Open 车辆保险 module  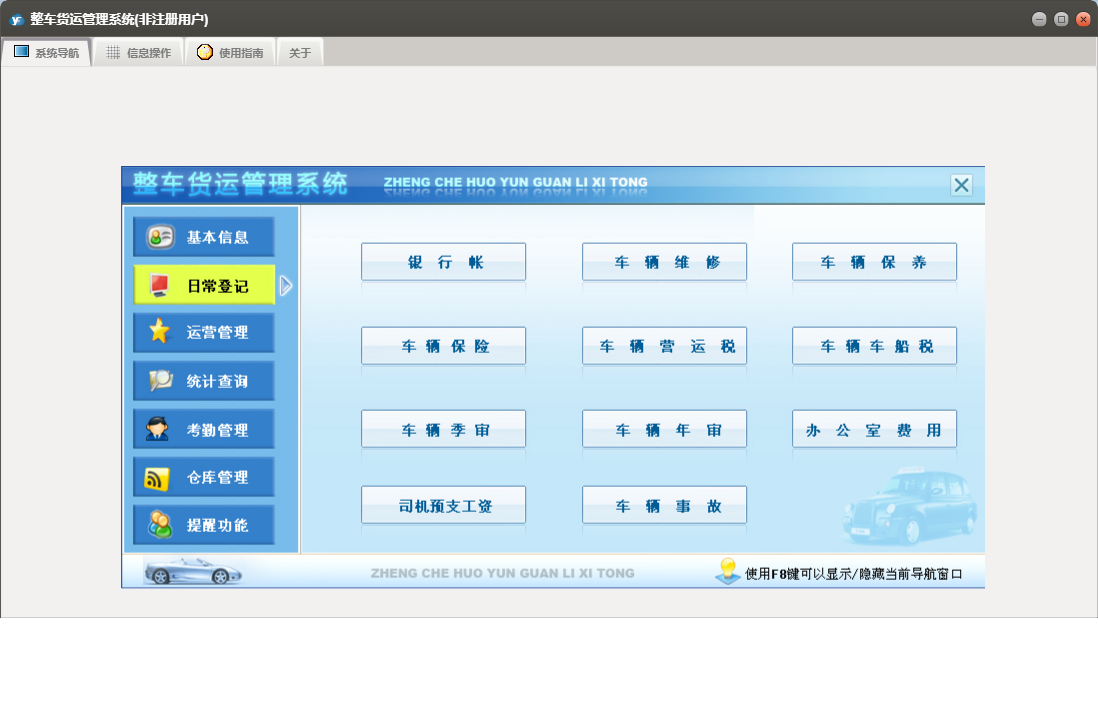point(443,346)
